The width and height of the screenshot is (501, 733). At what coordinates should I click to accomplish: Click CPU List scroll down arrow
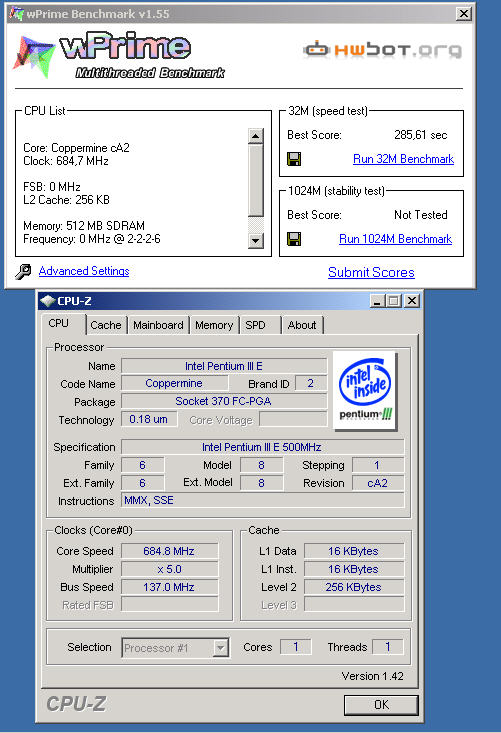point(256,241)
